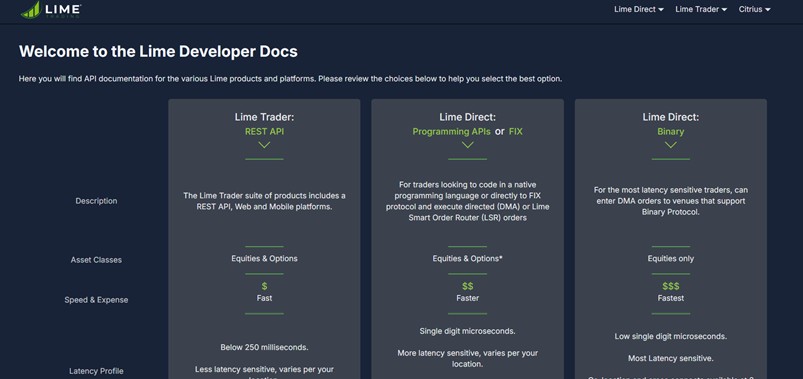Viewport: 803px width, 379px height.
Task: Click the 'Fast' speed label
Action: tap(264, 298)
